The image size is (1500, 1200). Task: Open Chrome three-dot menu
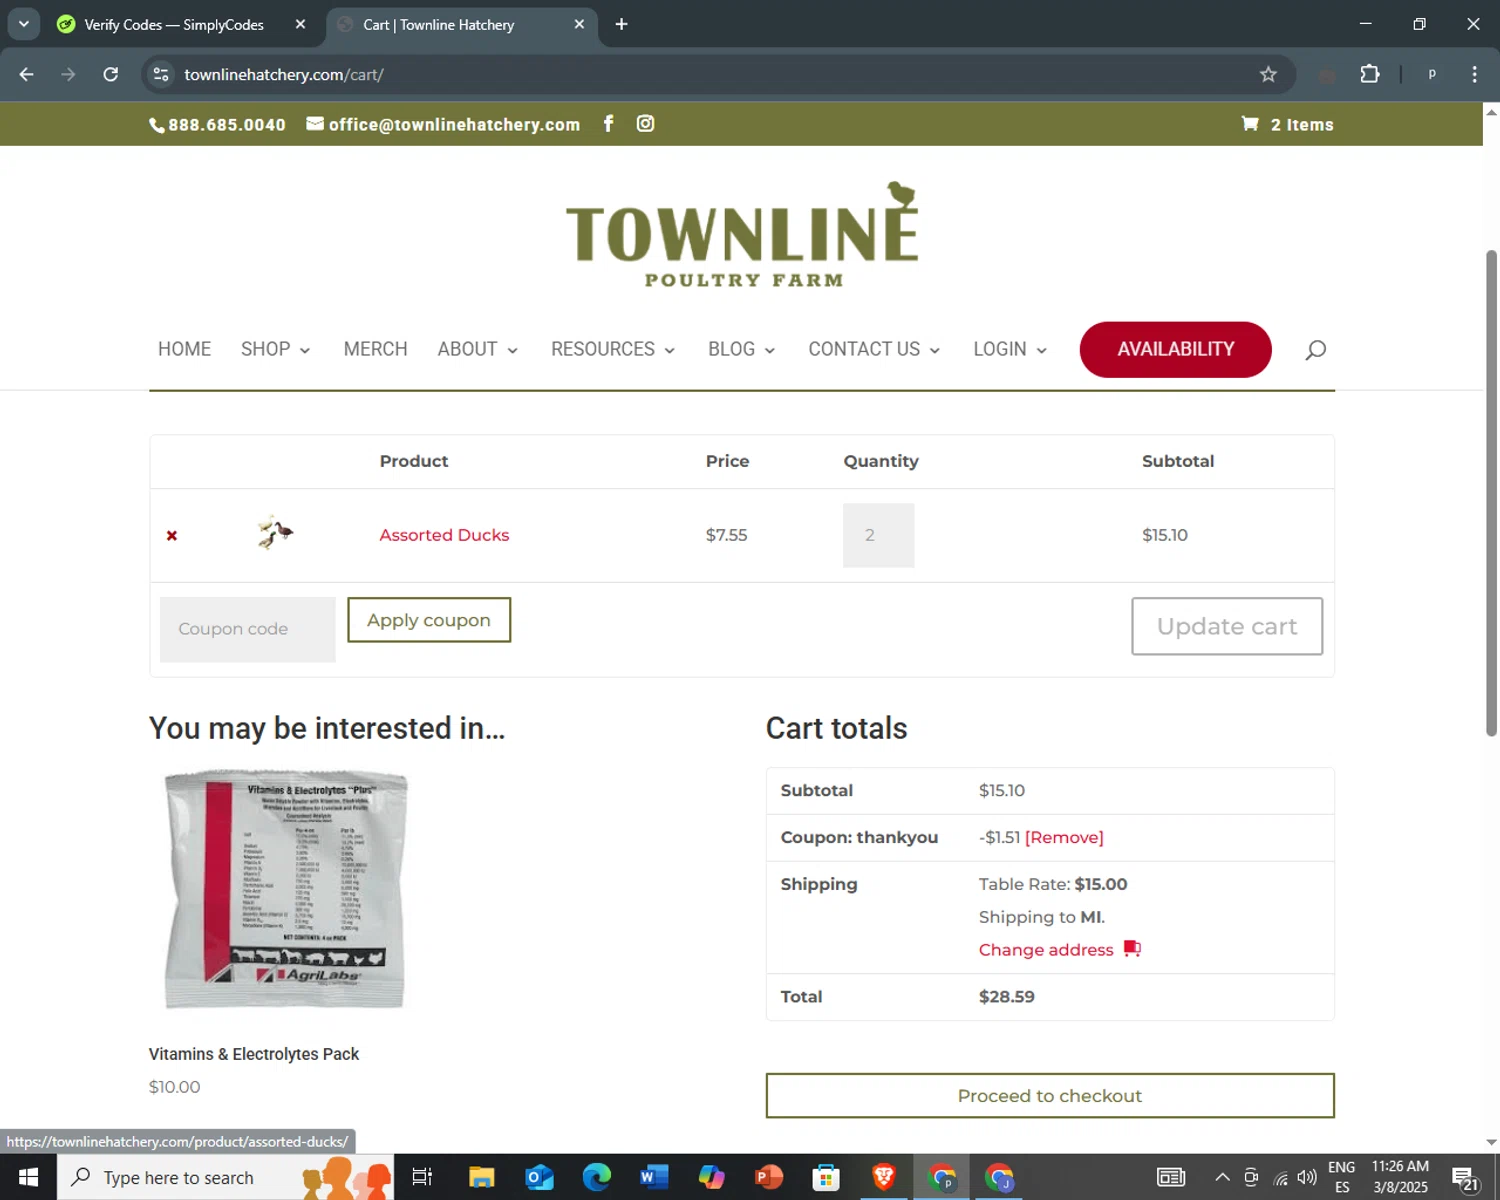coord(1474,74)
